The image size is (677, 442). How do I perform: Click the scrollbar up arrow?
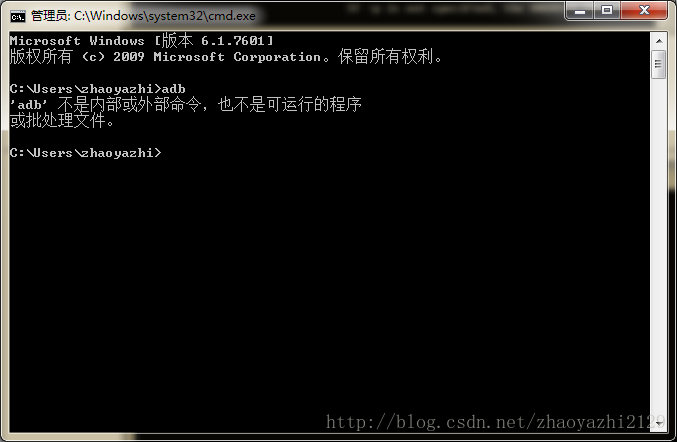658,41
